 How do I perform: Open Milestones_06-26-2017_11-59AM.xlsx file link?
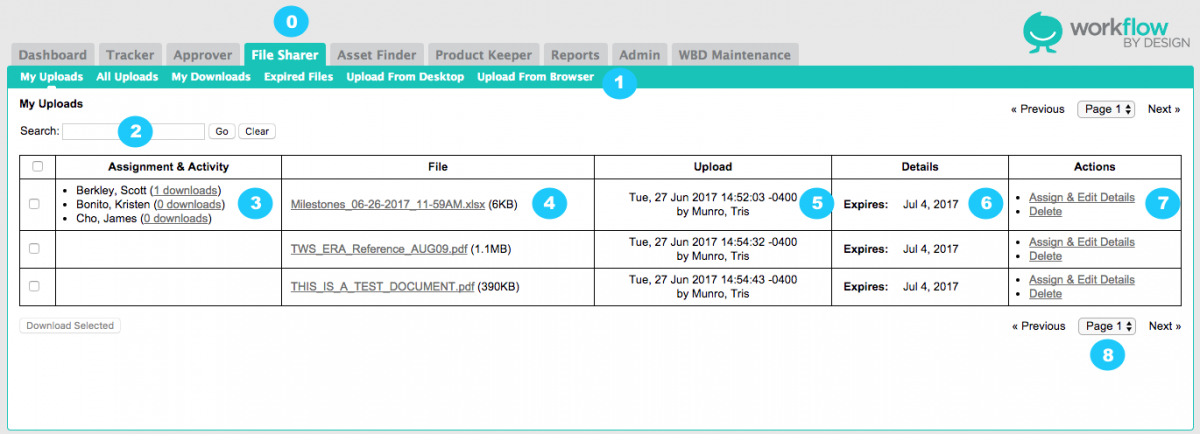[x=388, y=204]
